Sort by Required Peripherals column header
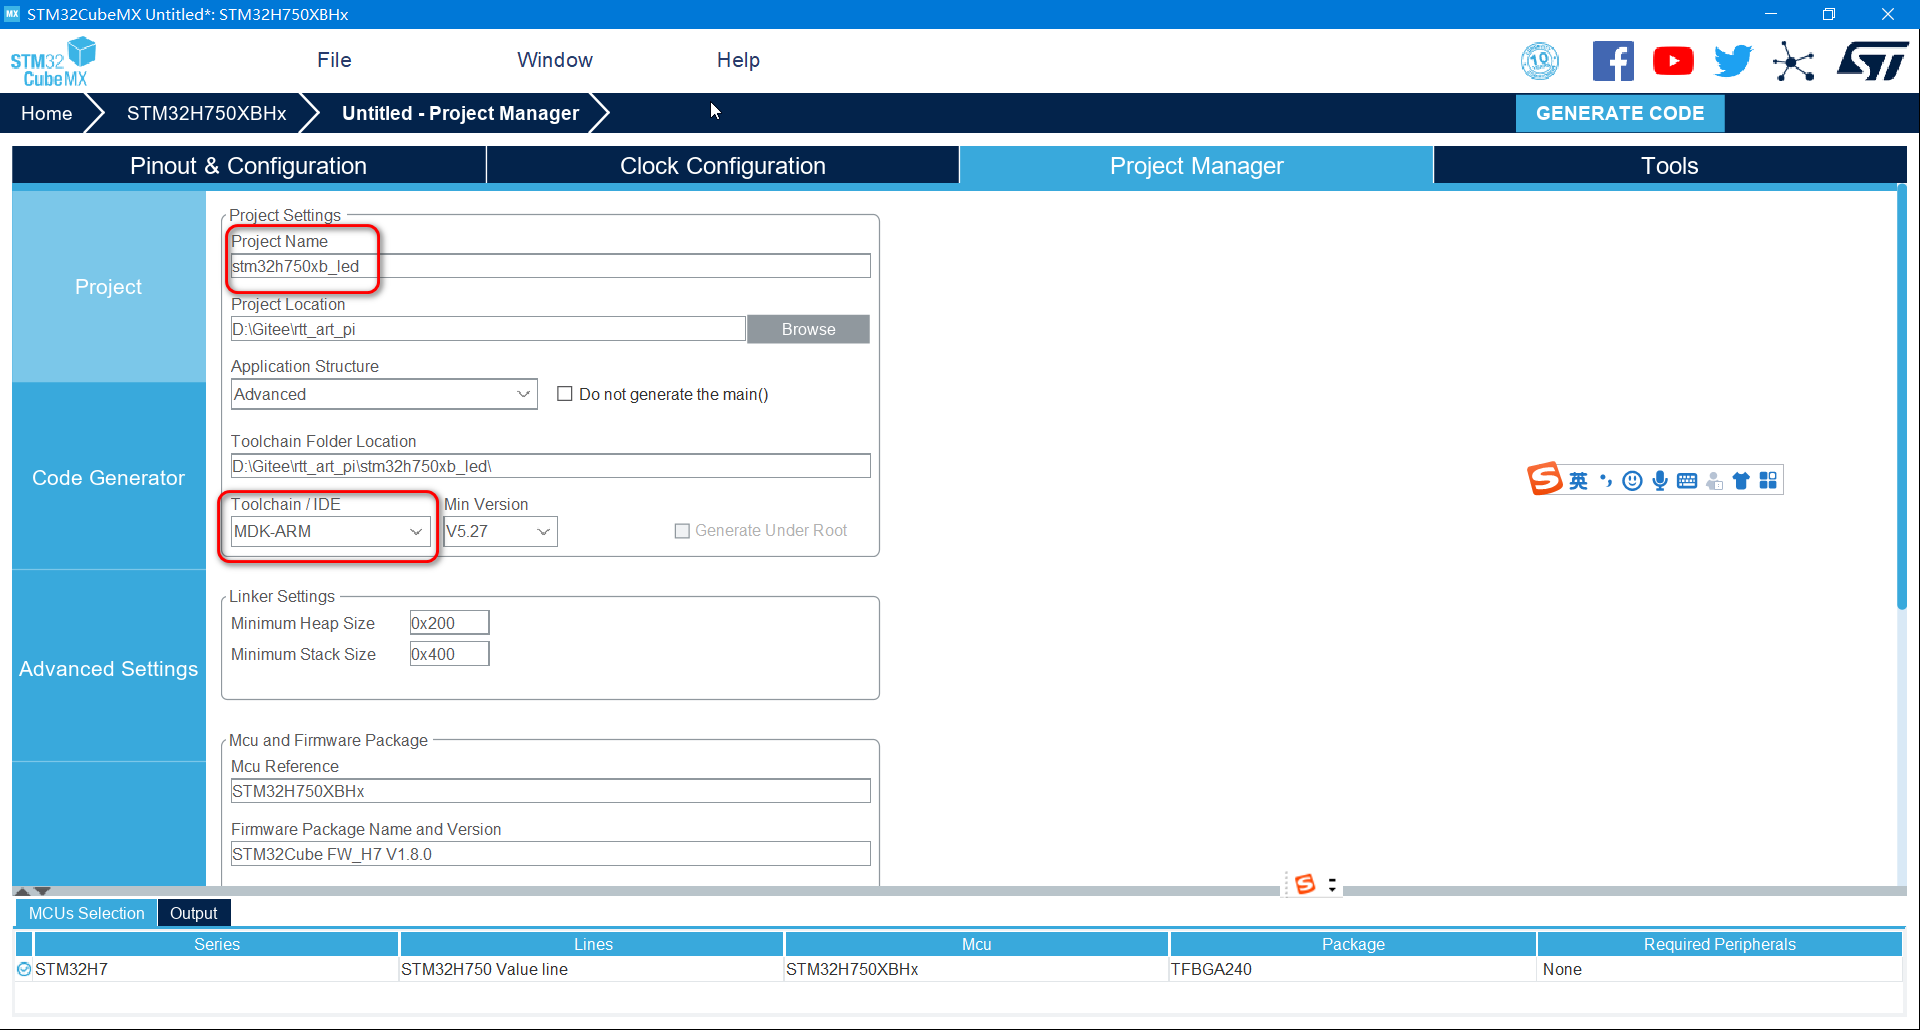Image resolution: width=1920 pixels, height=1030 pixels. [x=1720, y=944]
